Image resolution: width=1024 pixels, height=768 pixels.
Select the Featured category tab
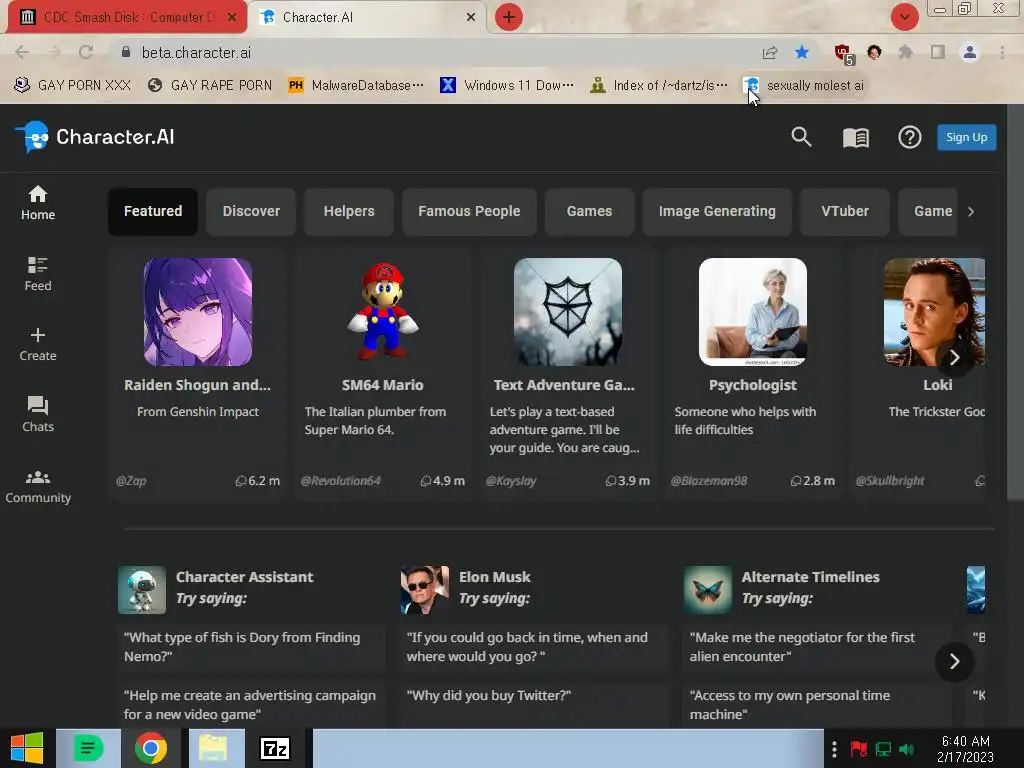[x=153, y=212]
